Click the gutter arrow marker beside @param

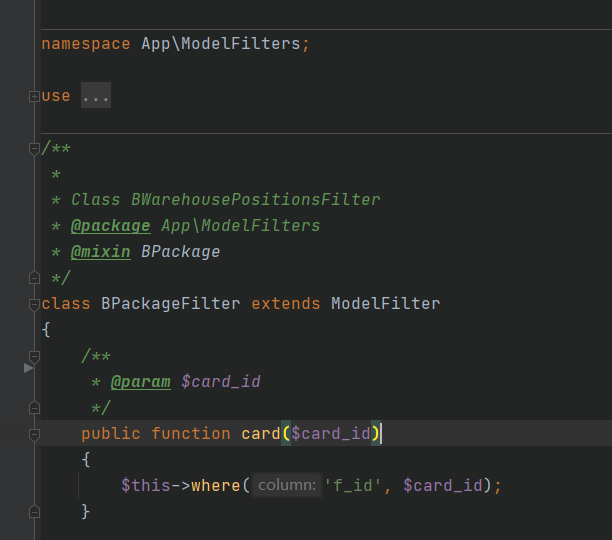coord(28,368)
